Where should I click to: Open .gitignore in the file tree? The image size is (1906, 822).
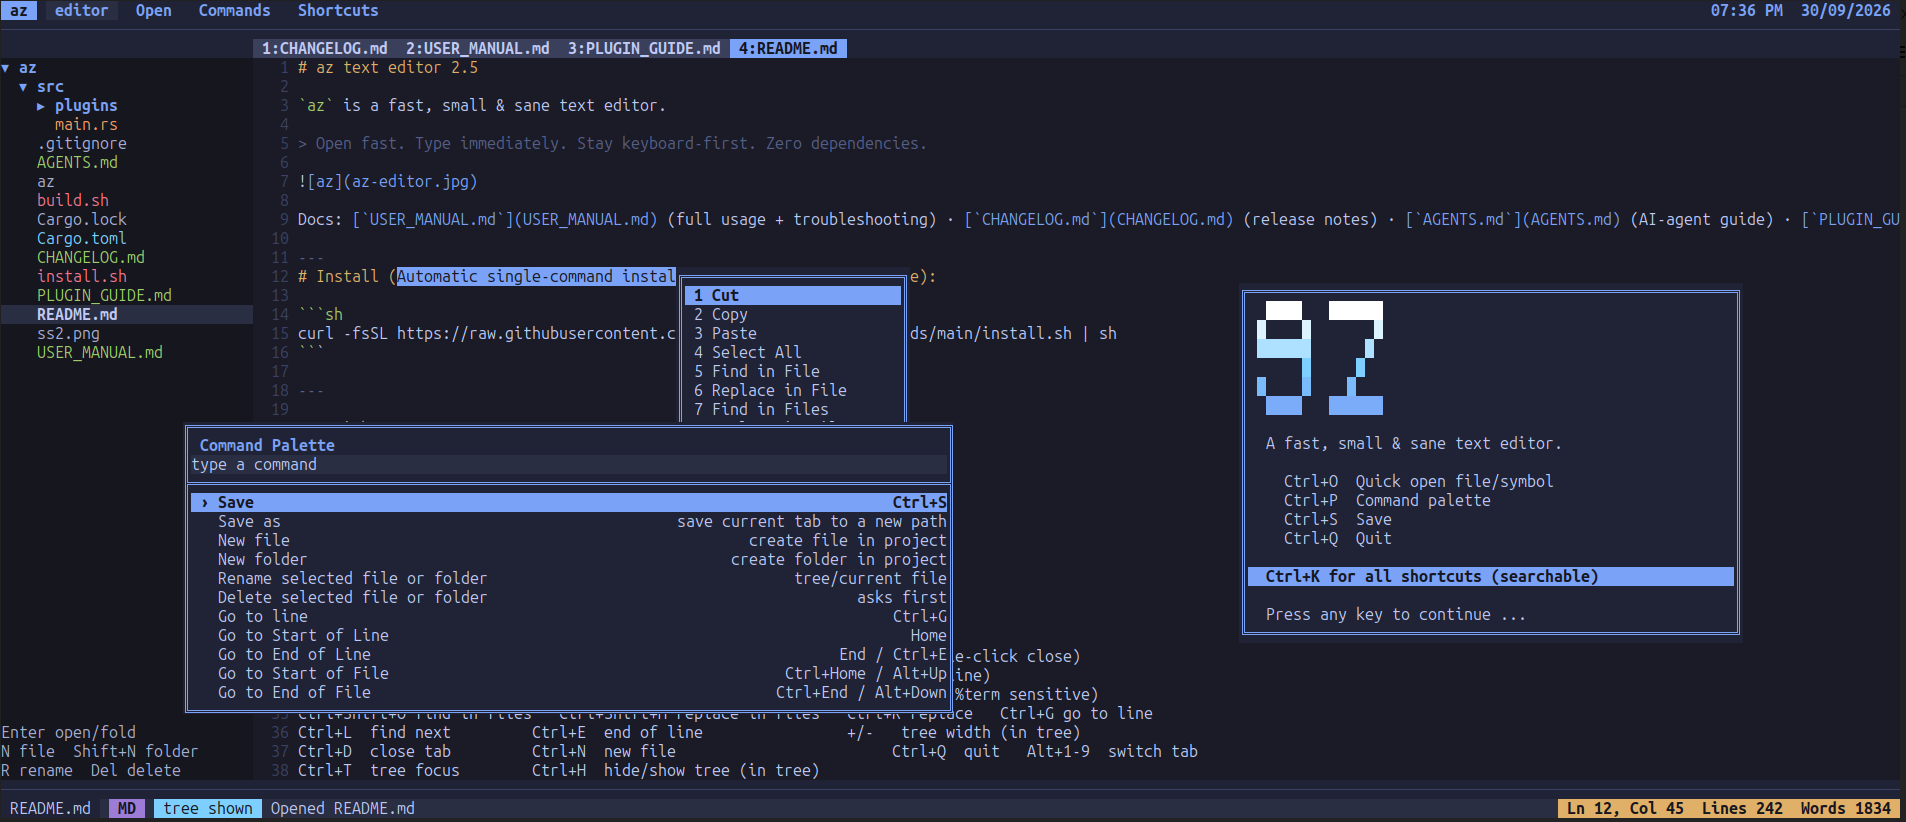pos(82,144)
